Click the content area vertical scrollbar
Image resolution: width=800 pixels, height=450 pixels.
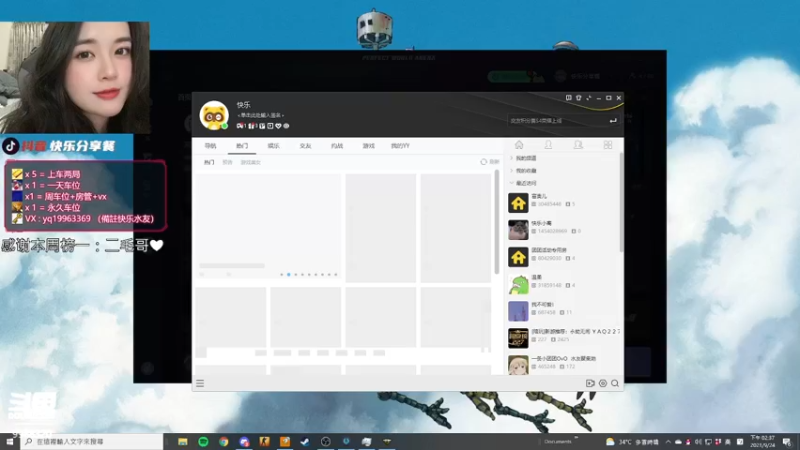496,222
